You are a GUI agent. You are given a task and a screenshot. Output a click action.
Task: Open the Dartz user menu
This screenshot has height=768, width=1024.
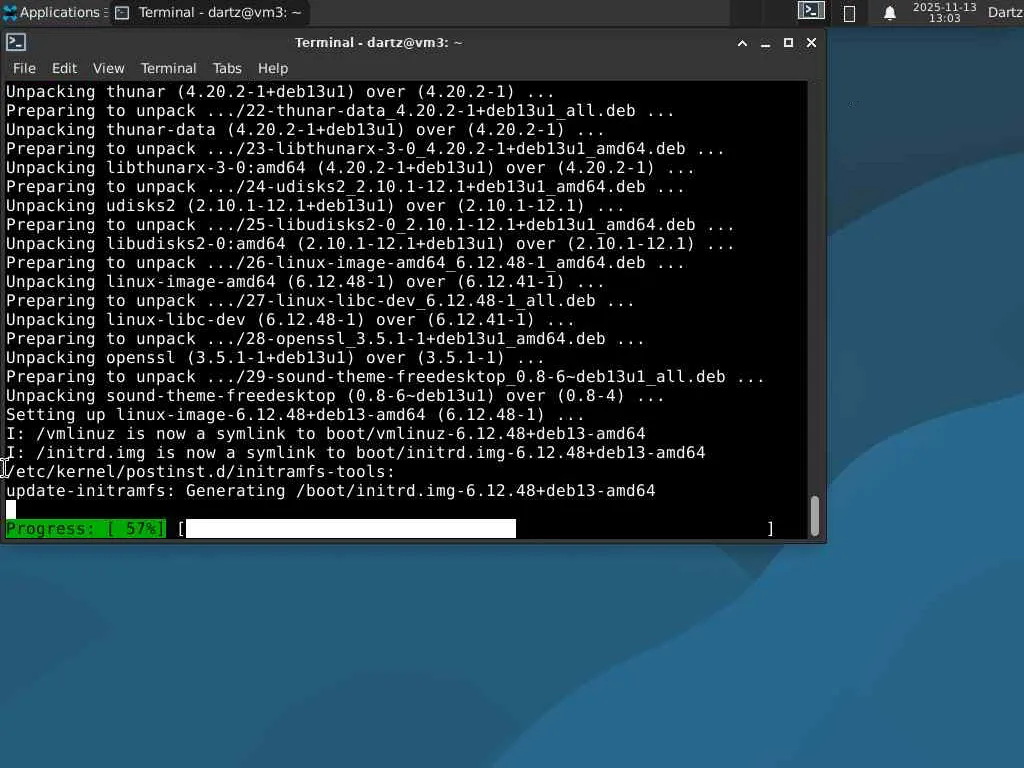tap(1005, 12)
